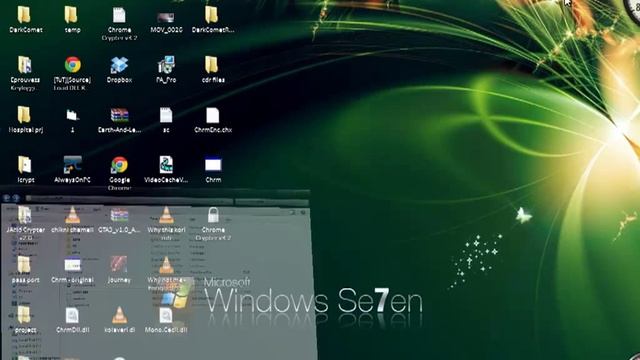Open the pass port folder

coord(24,265)
